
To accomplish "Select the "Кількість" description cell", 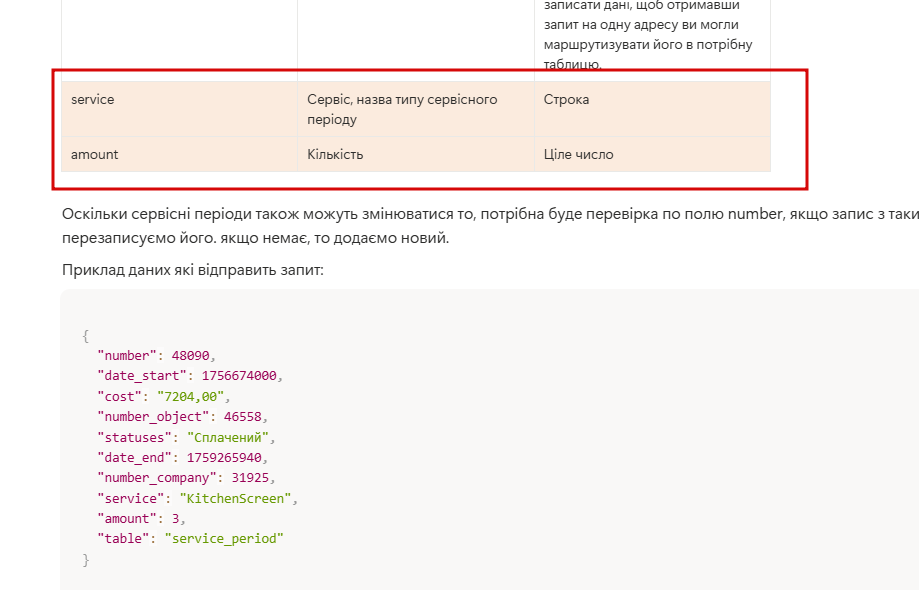I will point(335,155).
